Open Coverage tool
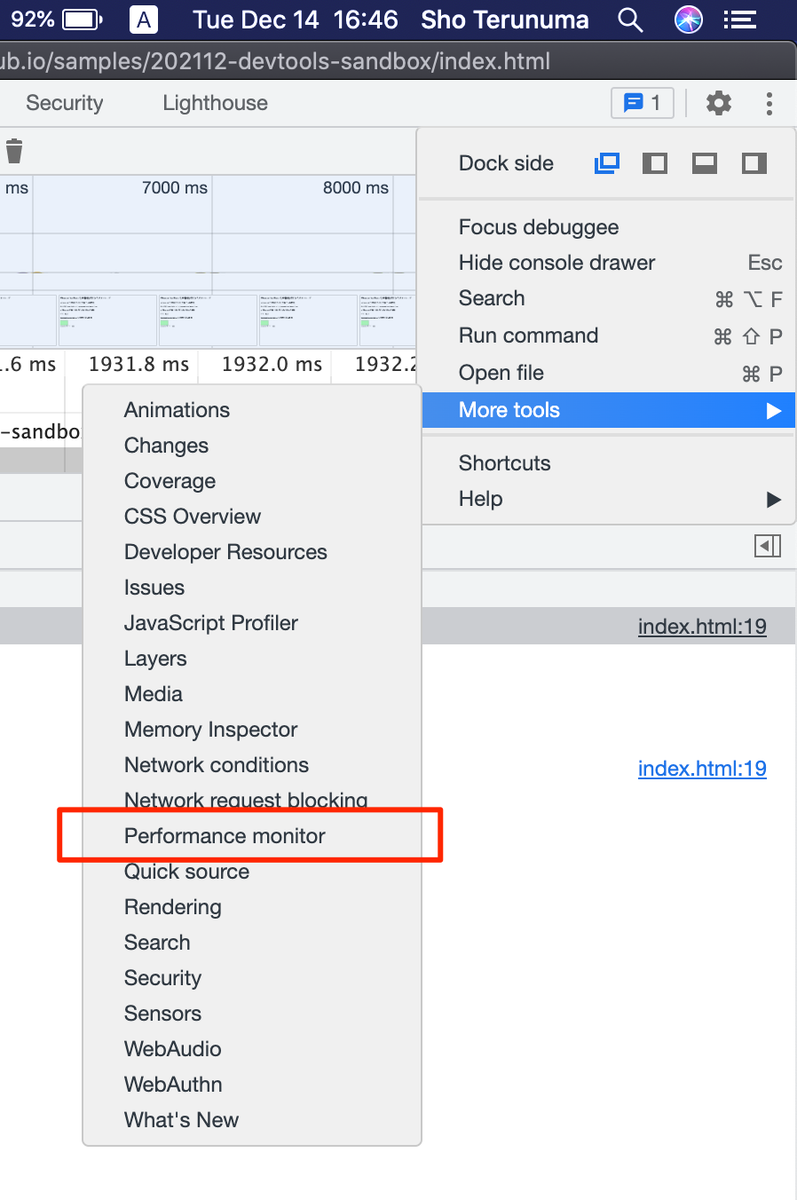 252,481
